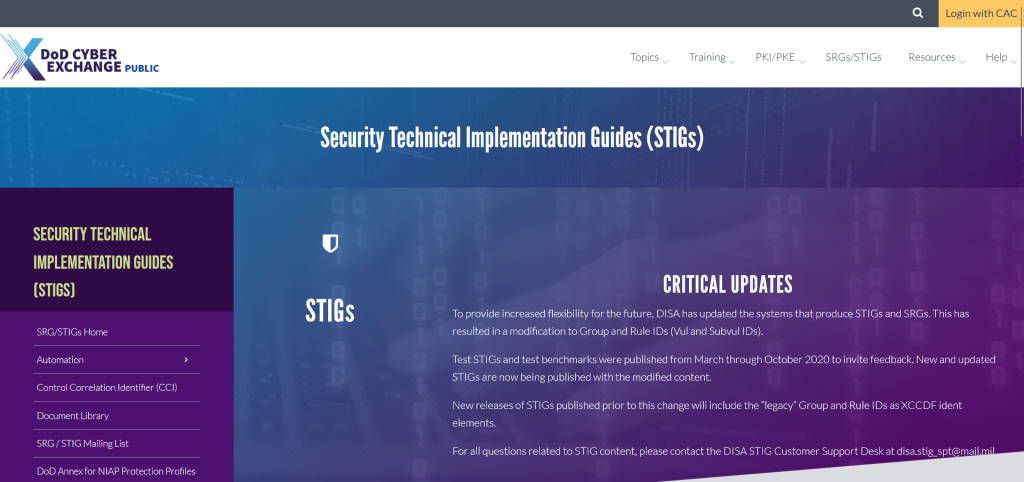This screenshot has height=482, width=1024.
Task: Expand the PKI/PKE dropdown chevron
Action: click(x=802, y=61)
